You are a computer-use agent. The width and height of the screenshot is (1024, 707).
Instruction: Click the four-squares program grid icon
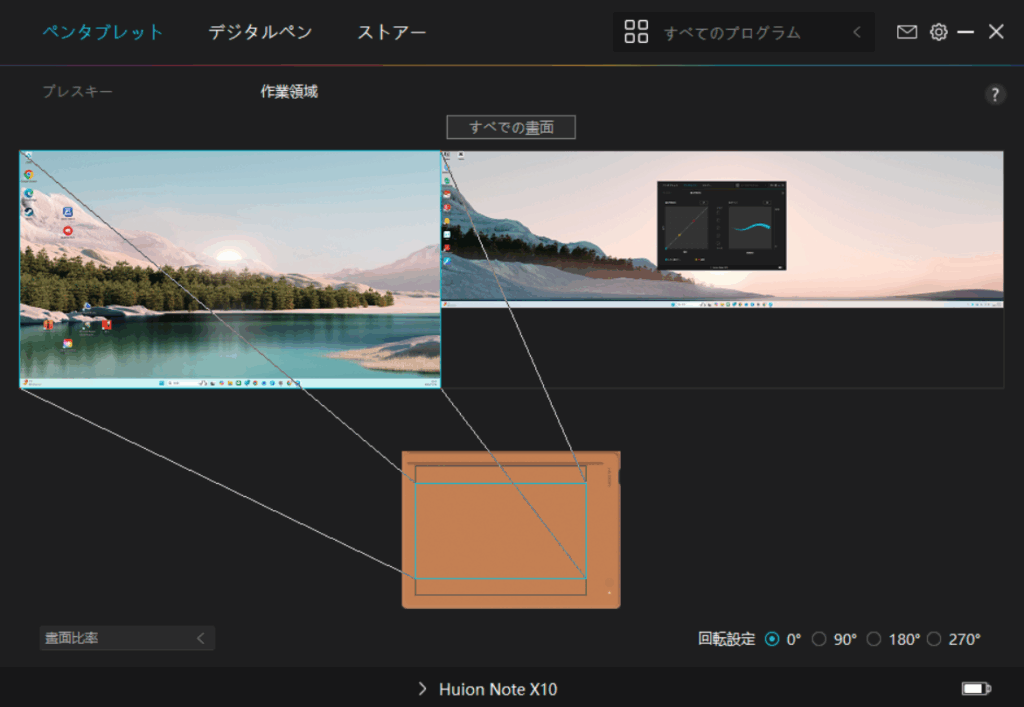coord(636,32)
